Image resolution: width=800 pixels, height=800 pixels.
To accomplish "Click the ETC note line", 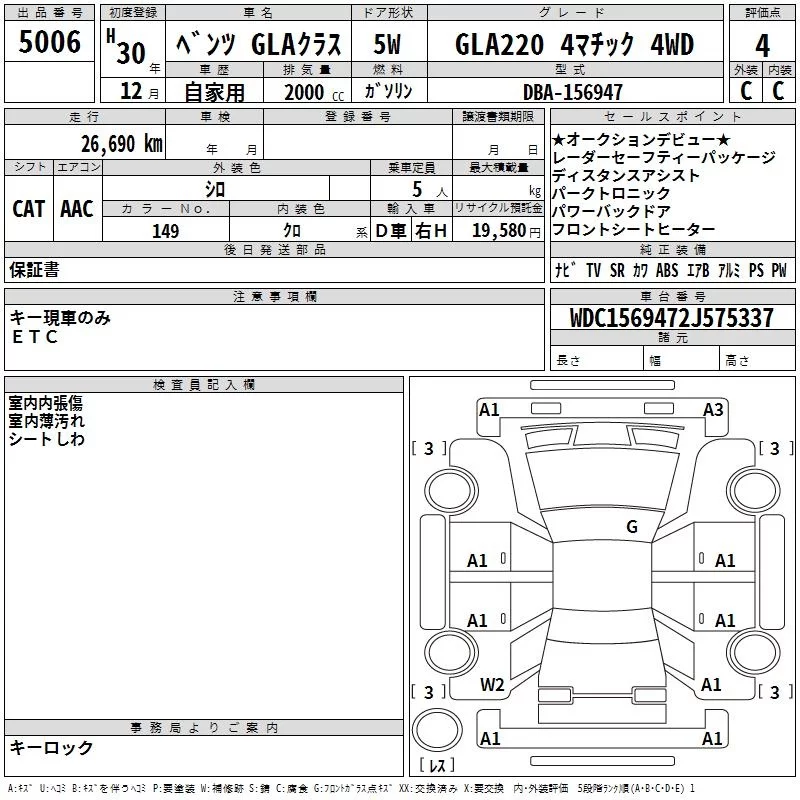I will 35,337.
